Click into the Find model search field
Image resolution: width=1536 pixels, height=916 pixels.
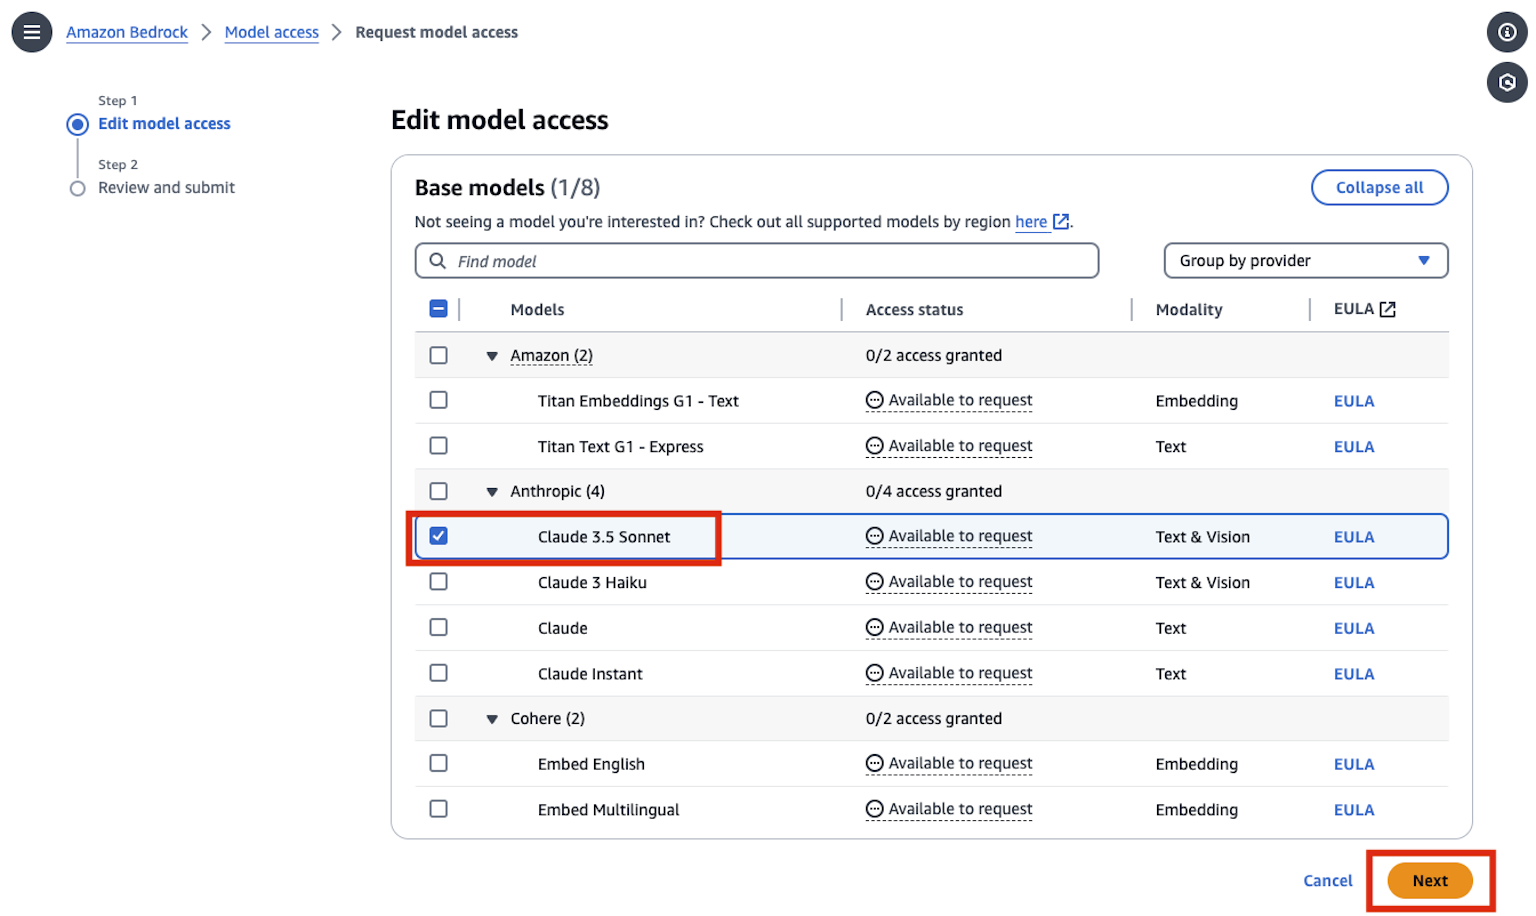pos(770,261)
